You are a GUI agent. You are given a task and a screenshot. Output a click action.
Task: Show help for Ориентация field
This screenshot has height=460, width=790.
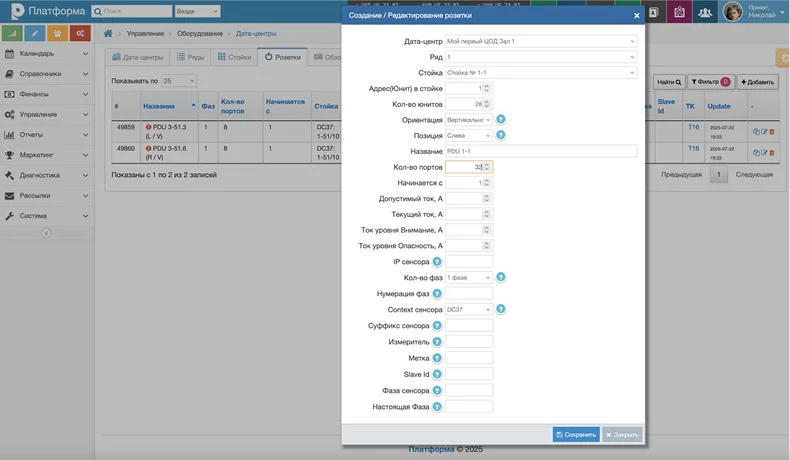500,119
